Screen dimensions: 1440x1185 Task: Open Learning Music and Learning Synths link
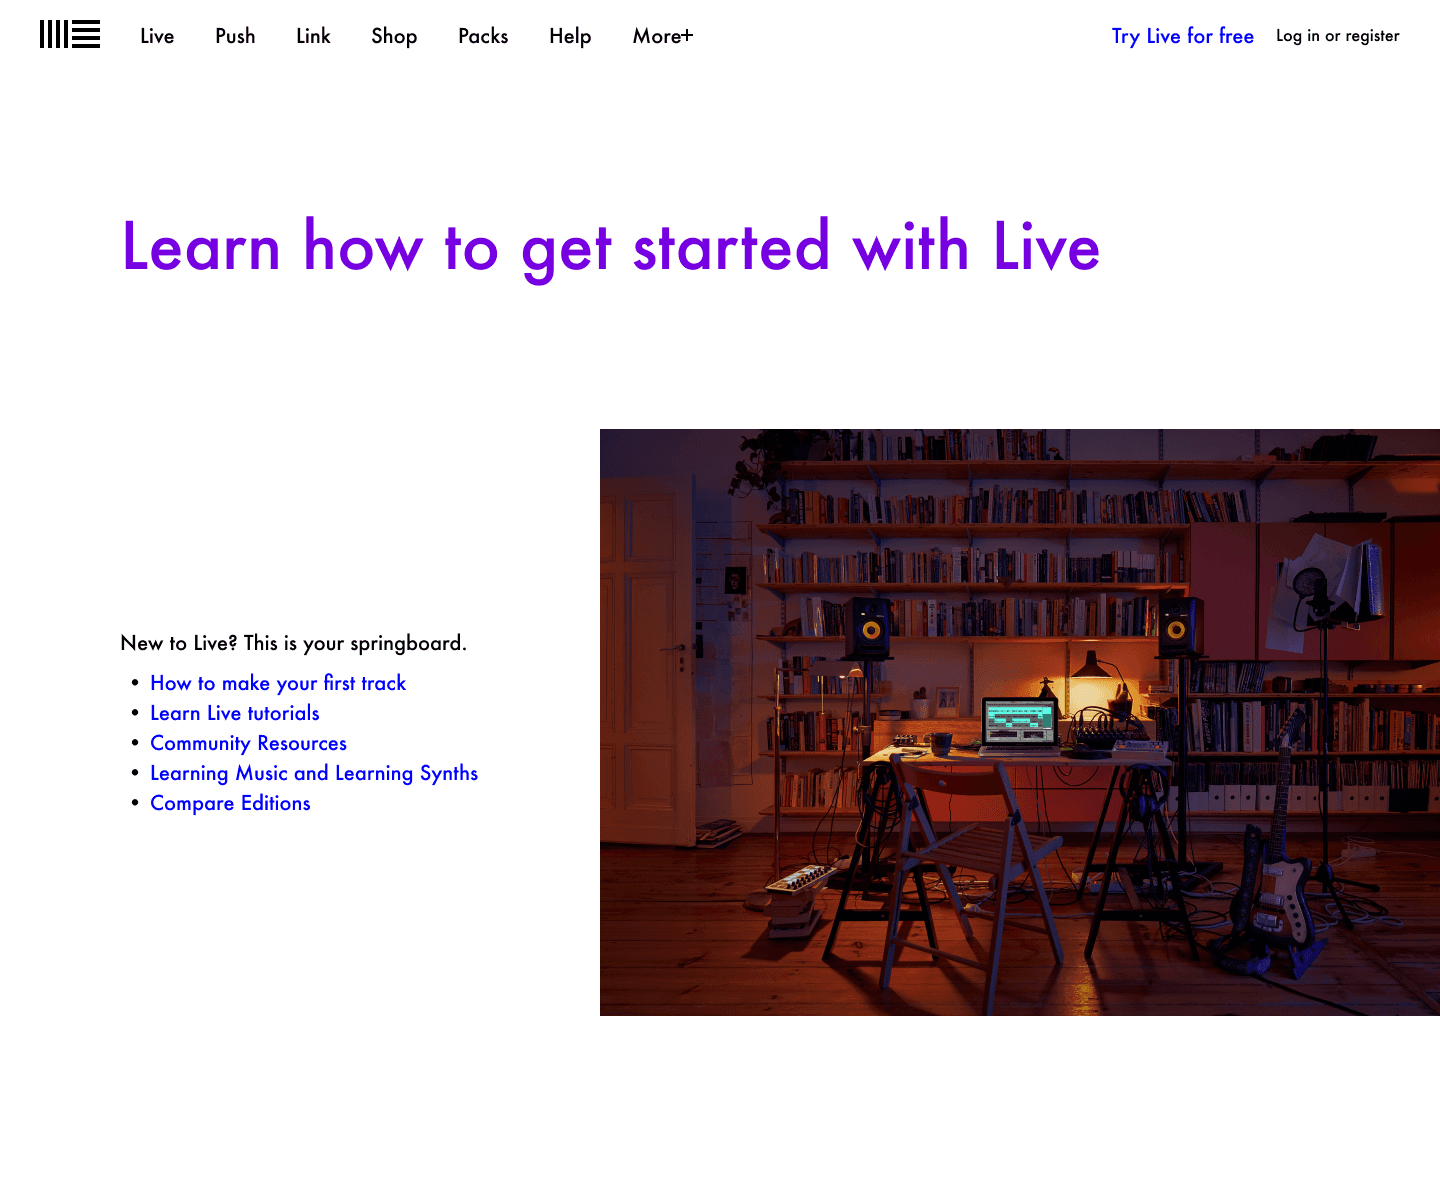click(314, 773)
